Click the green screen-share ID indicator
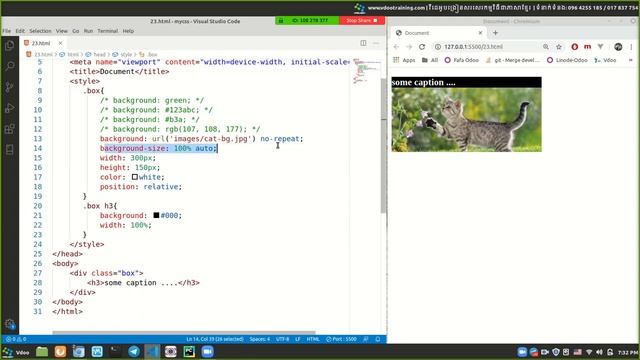 [307, 20]
